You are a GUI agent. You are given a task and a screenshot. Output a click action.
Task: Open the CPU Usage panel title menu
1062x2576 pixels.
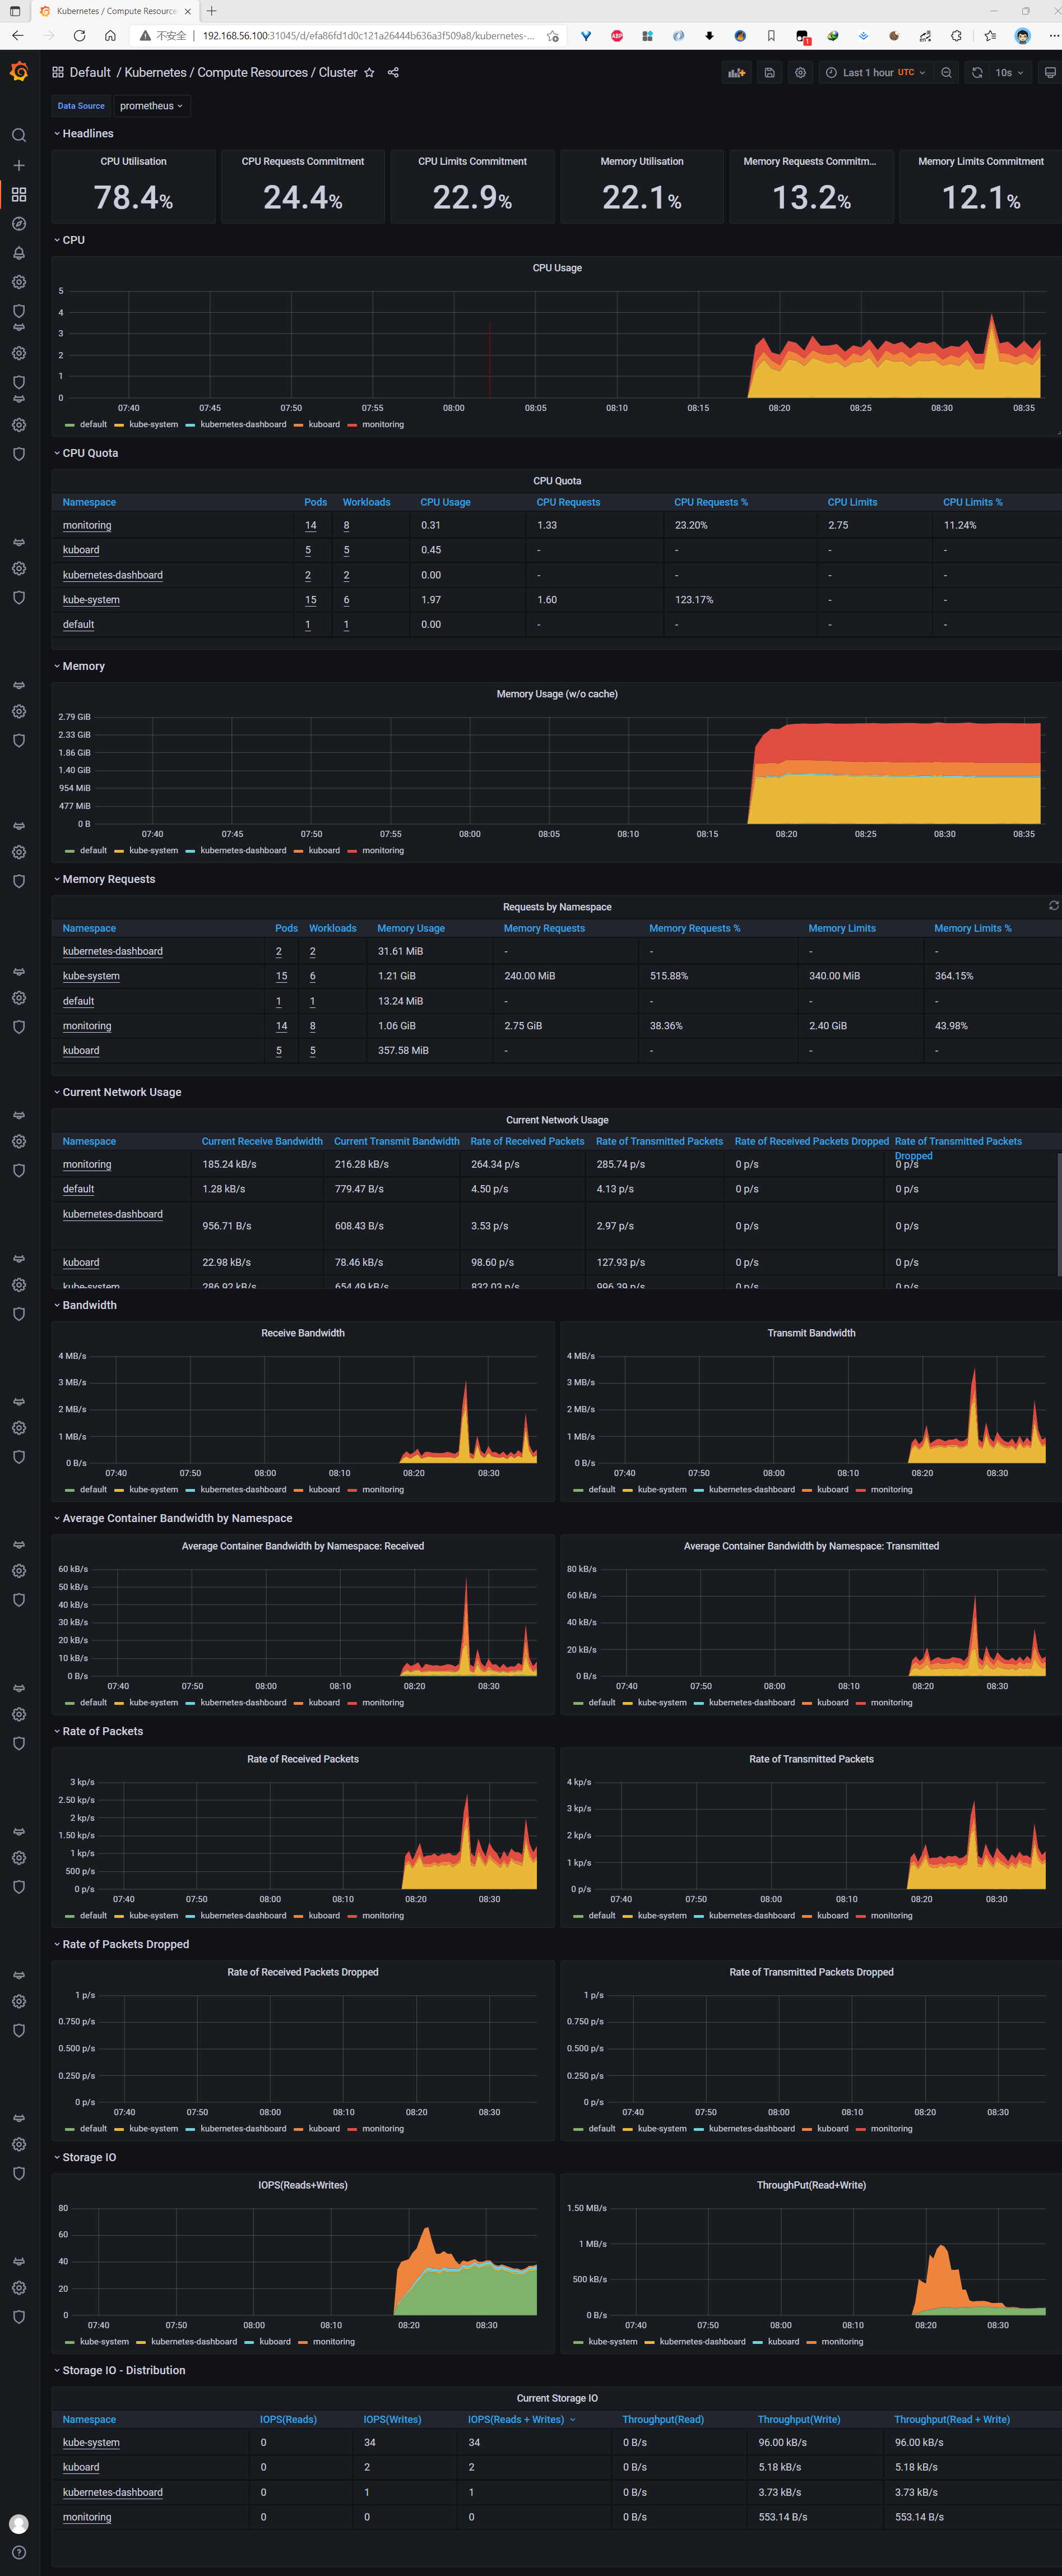pos(557,268)
